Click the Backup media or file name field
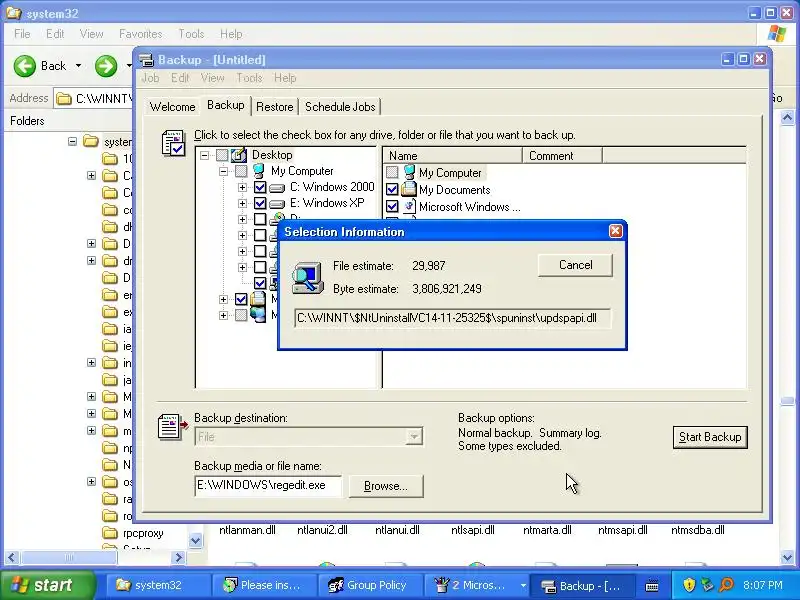The image size is (800, 600). click(268, 485)
